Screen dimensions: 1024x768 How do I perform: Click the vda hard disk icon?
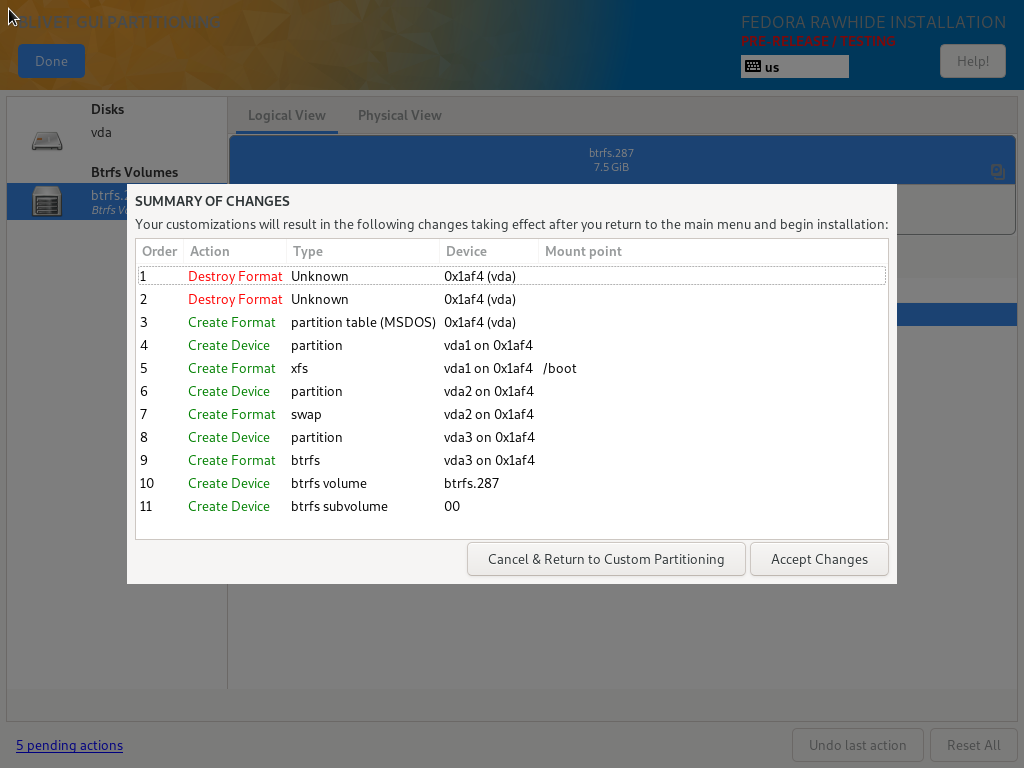47,140
